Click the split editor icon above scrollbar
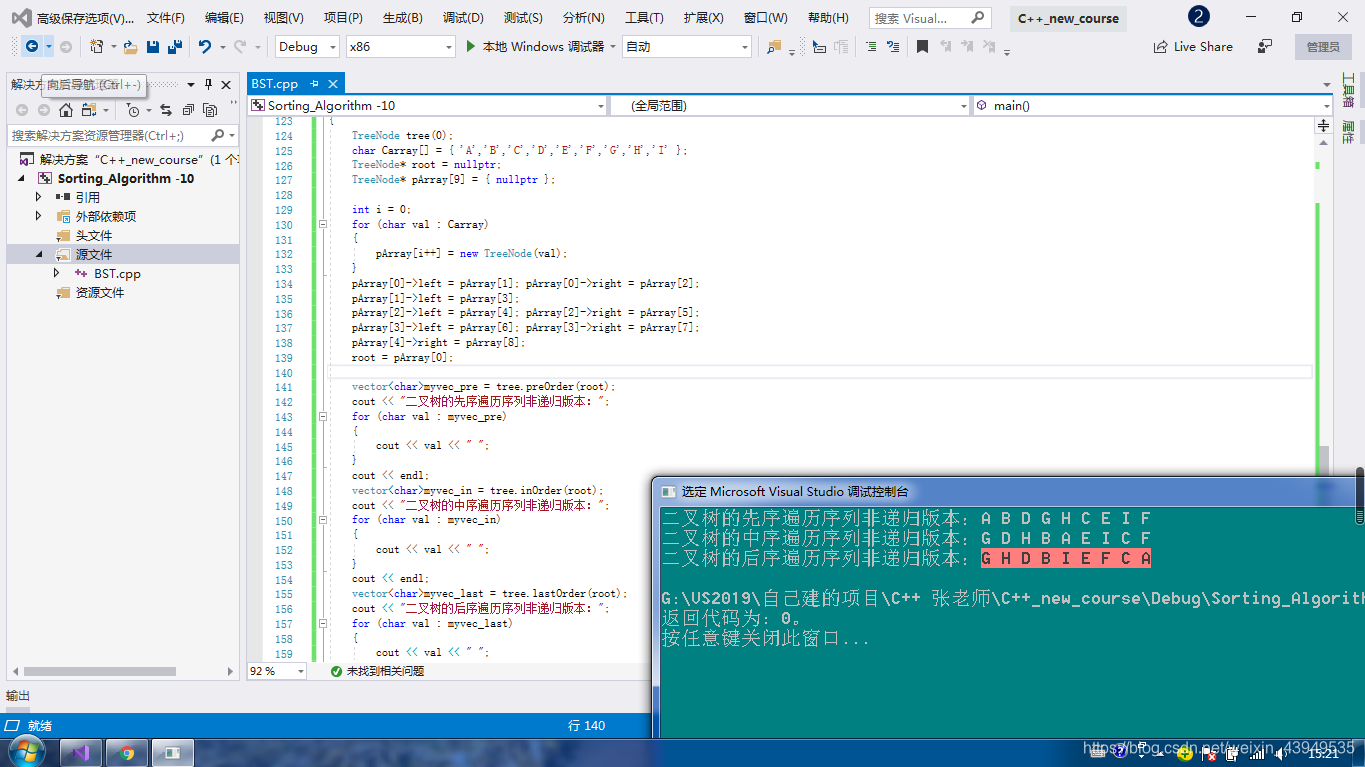This screenshot has height=767, width=1365. point(1323,126)
